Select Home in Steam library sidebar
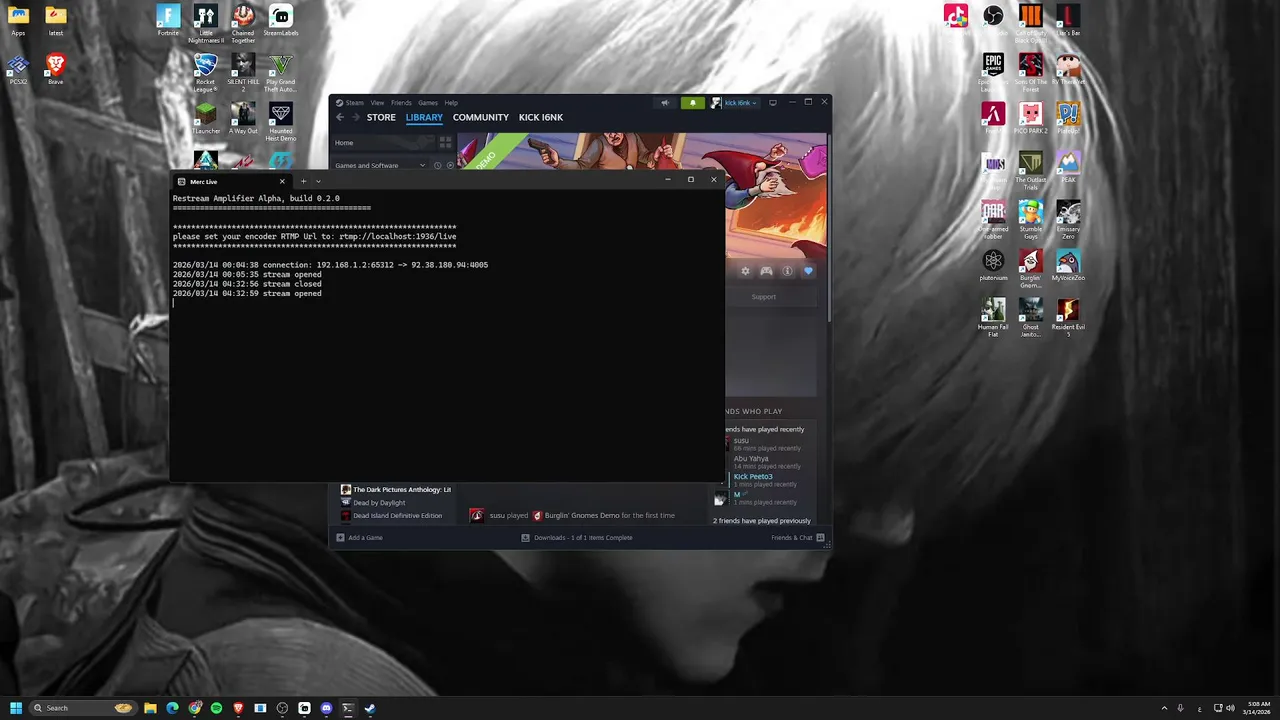 [344, 142]
